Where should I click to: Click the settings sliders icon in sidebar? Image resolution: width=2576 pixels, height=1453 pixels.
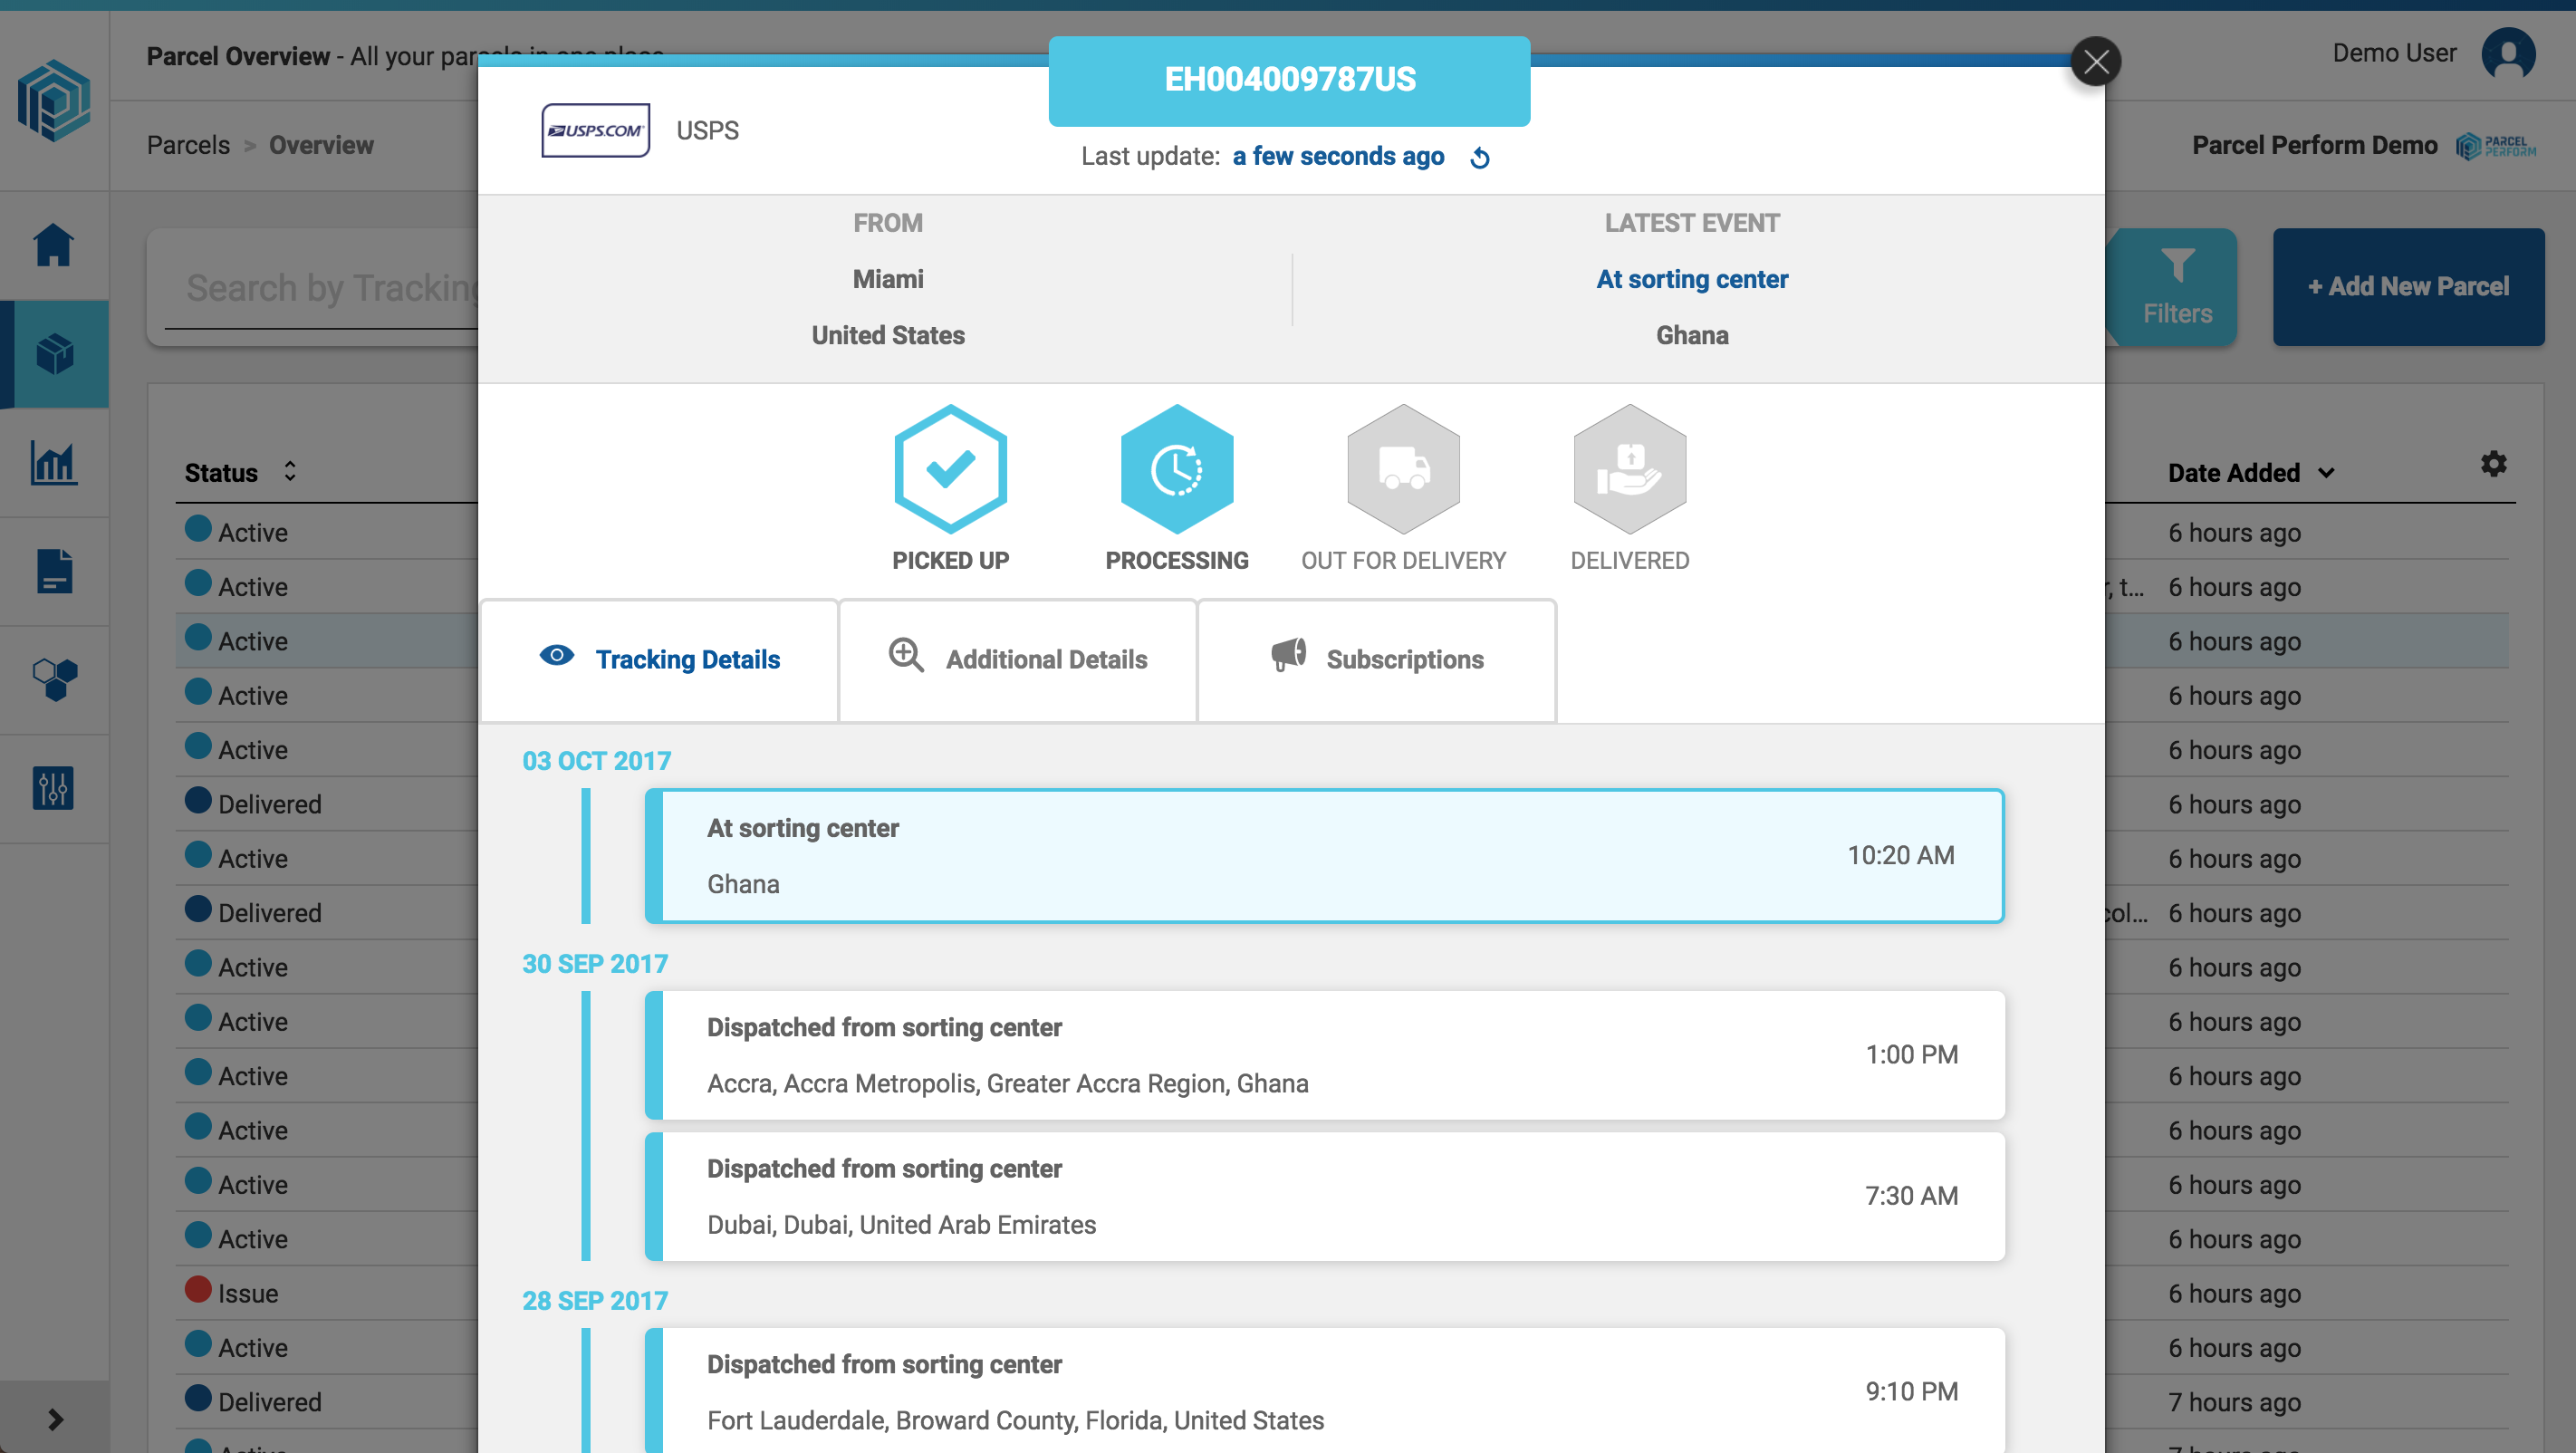[54, 789]
